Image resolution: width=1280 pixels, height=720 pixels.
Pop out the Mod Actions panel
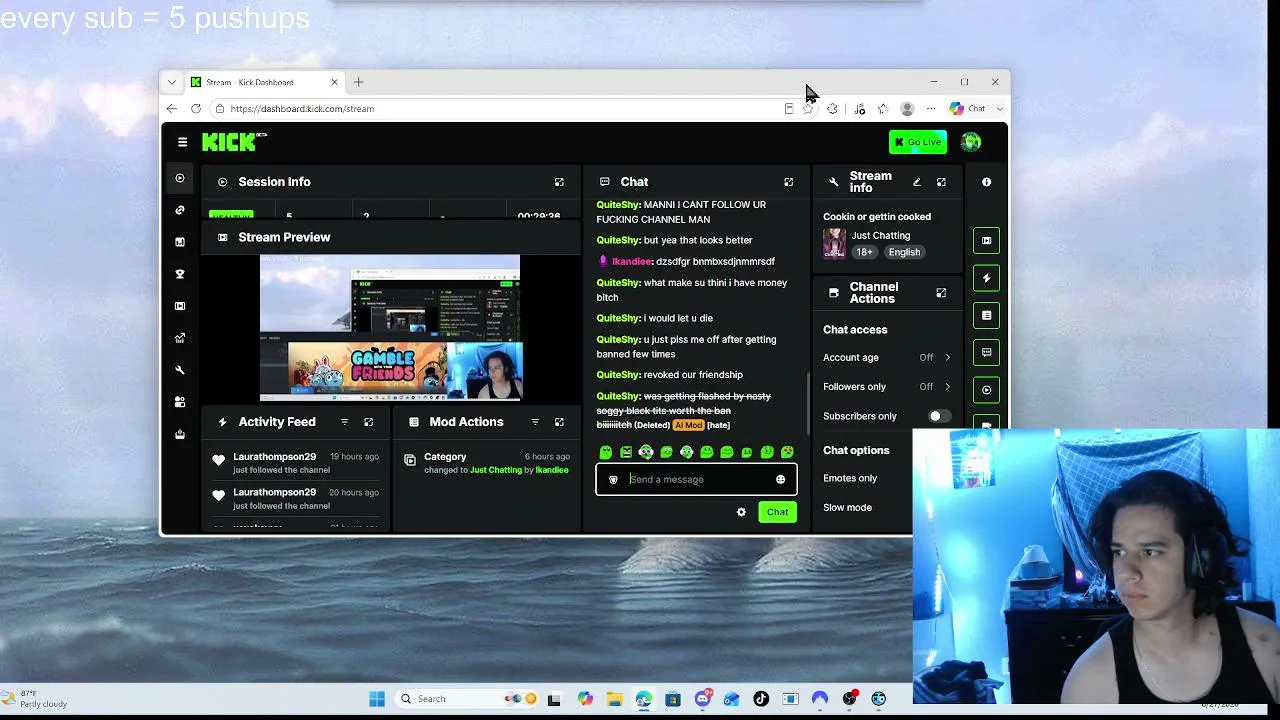point(559,422)
